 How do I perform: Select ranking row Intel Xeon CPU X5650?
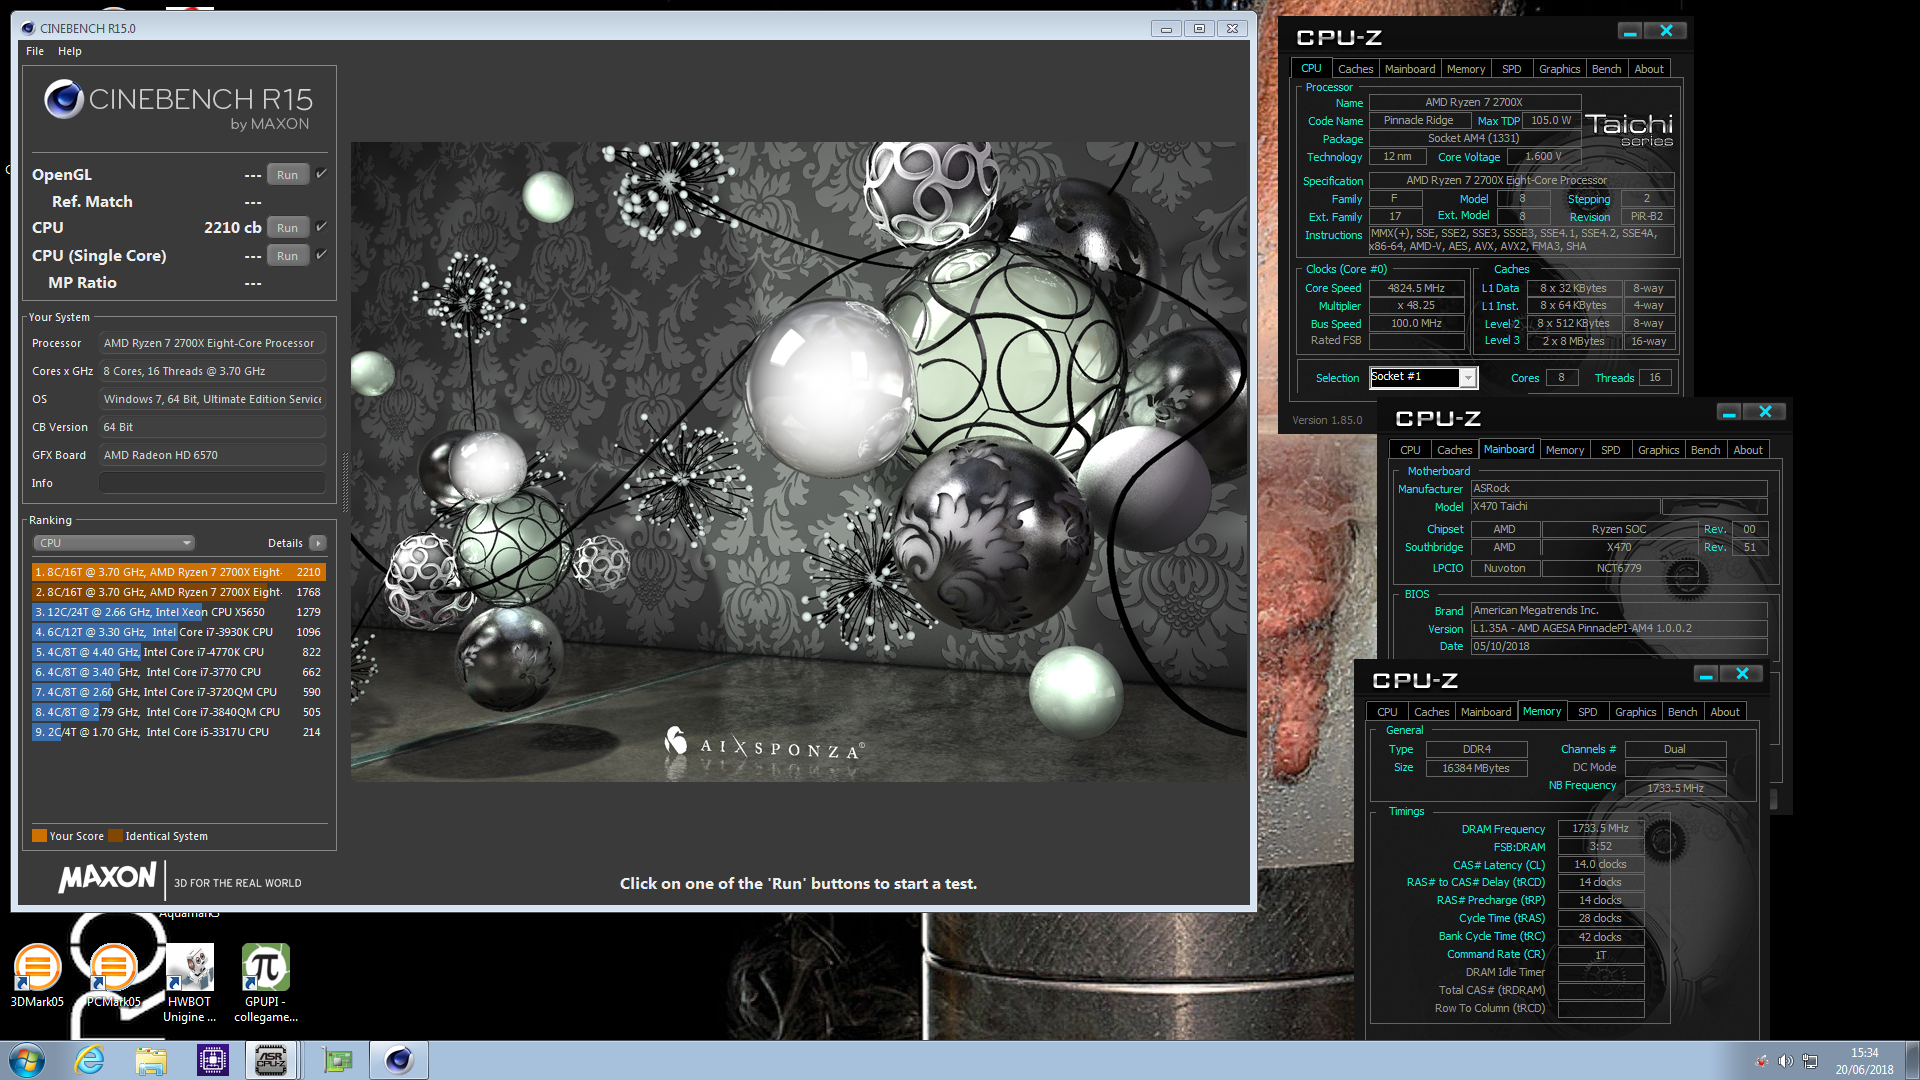179,612
